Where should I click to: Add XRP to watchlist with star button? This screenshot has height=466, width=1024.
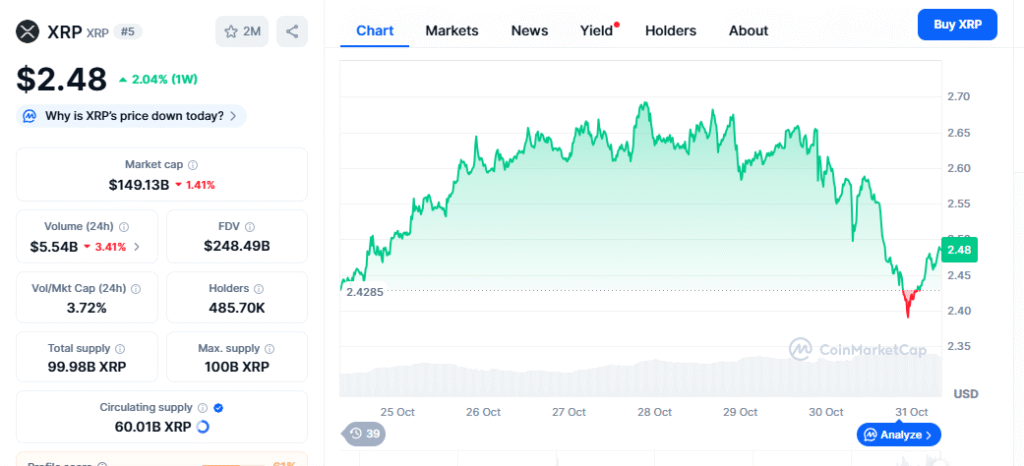[242, 31]
